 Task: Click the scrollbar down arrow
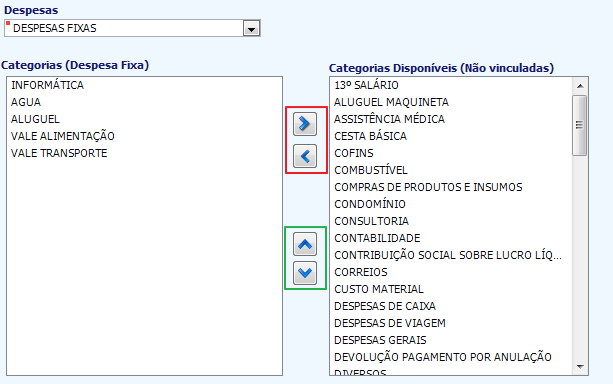[580, 367]
